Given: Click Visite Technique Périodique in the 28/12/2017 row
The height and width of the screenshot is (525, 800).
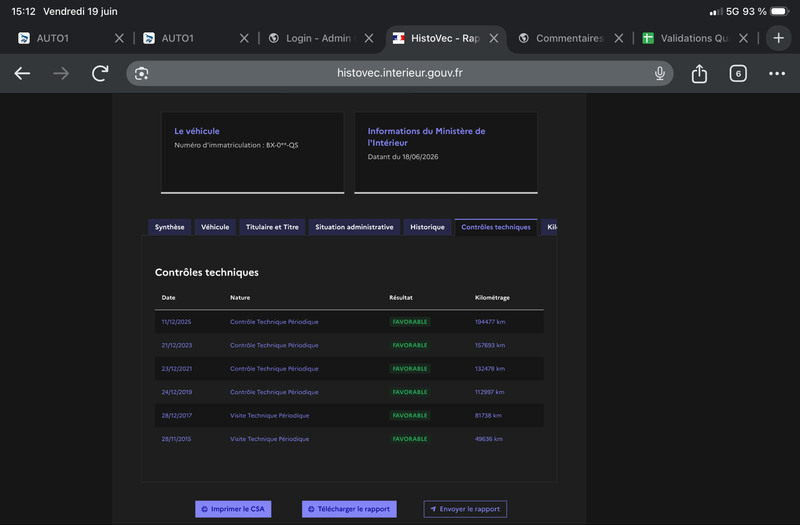Looking at the screenshot, I should click(x=269, y=416).
